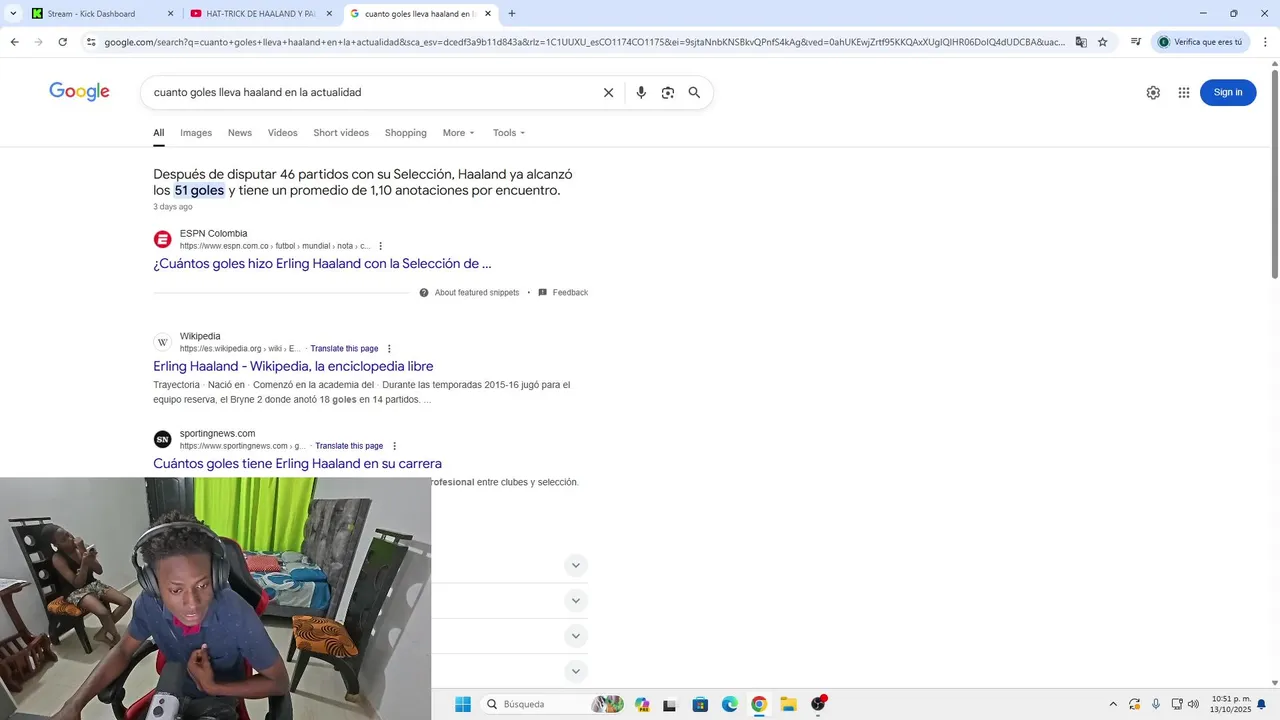
Task: Click the page vertical scrollbar thumb
Action: [x=1274, y=172]
